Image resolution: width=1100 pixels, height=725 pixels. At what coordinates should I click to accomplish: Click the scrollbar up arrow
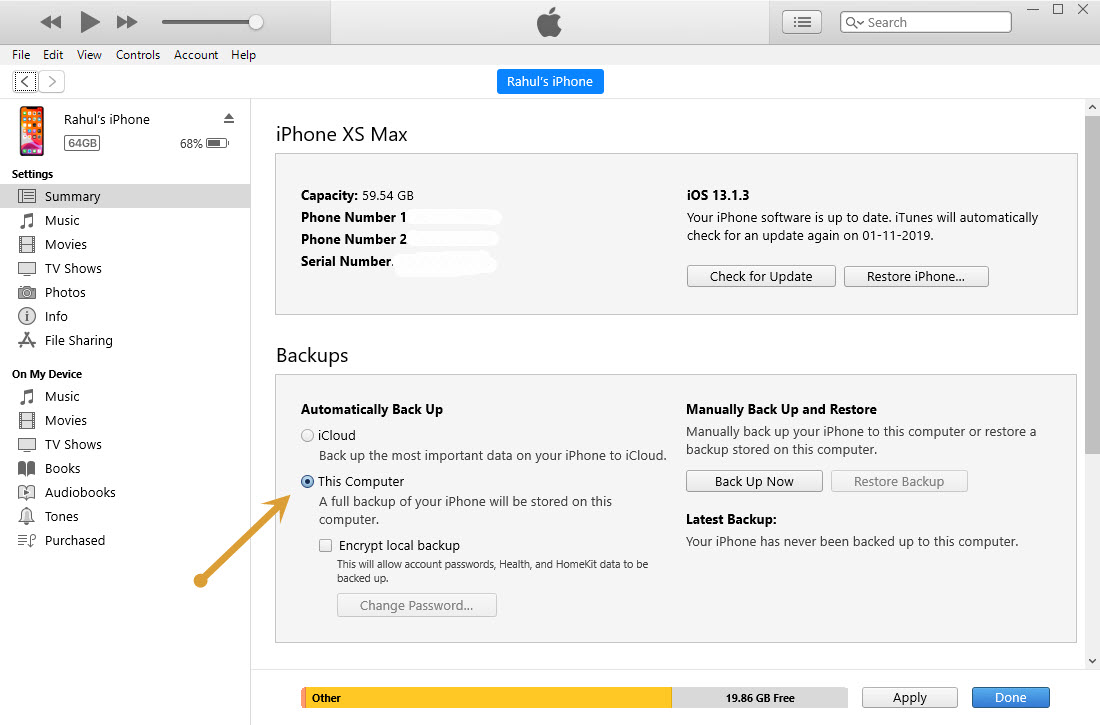click(x=1092, y=107)
